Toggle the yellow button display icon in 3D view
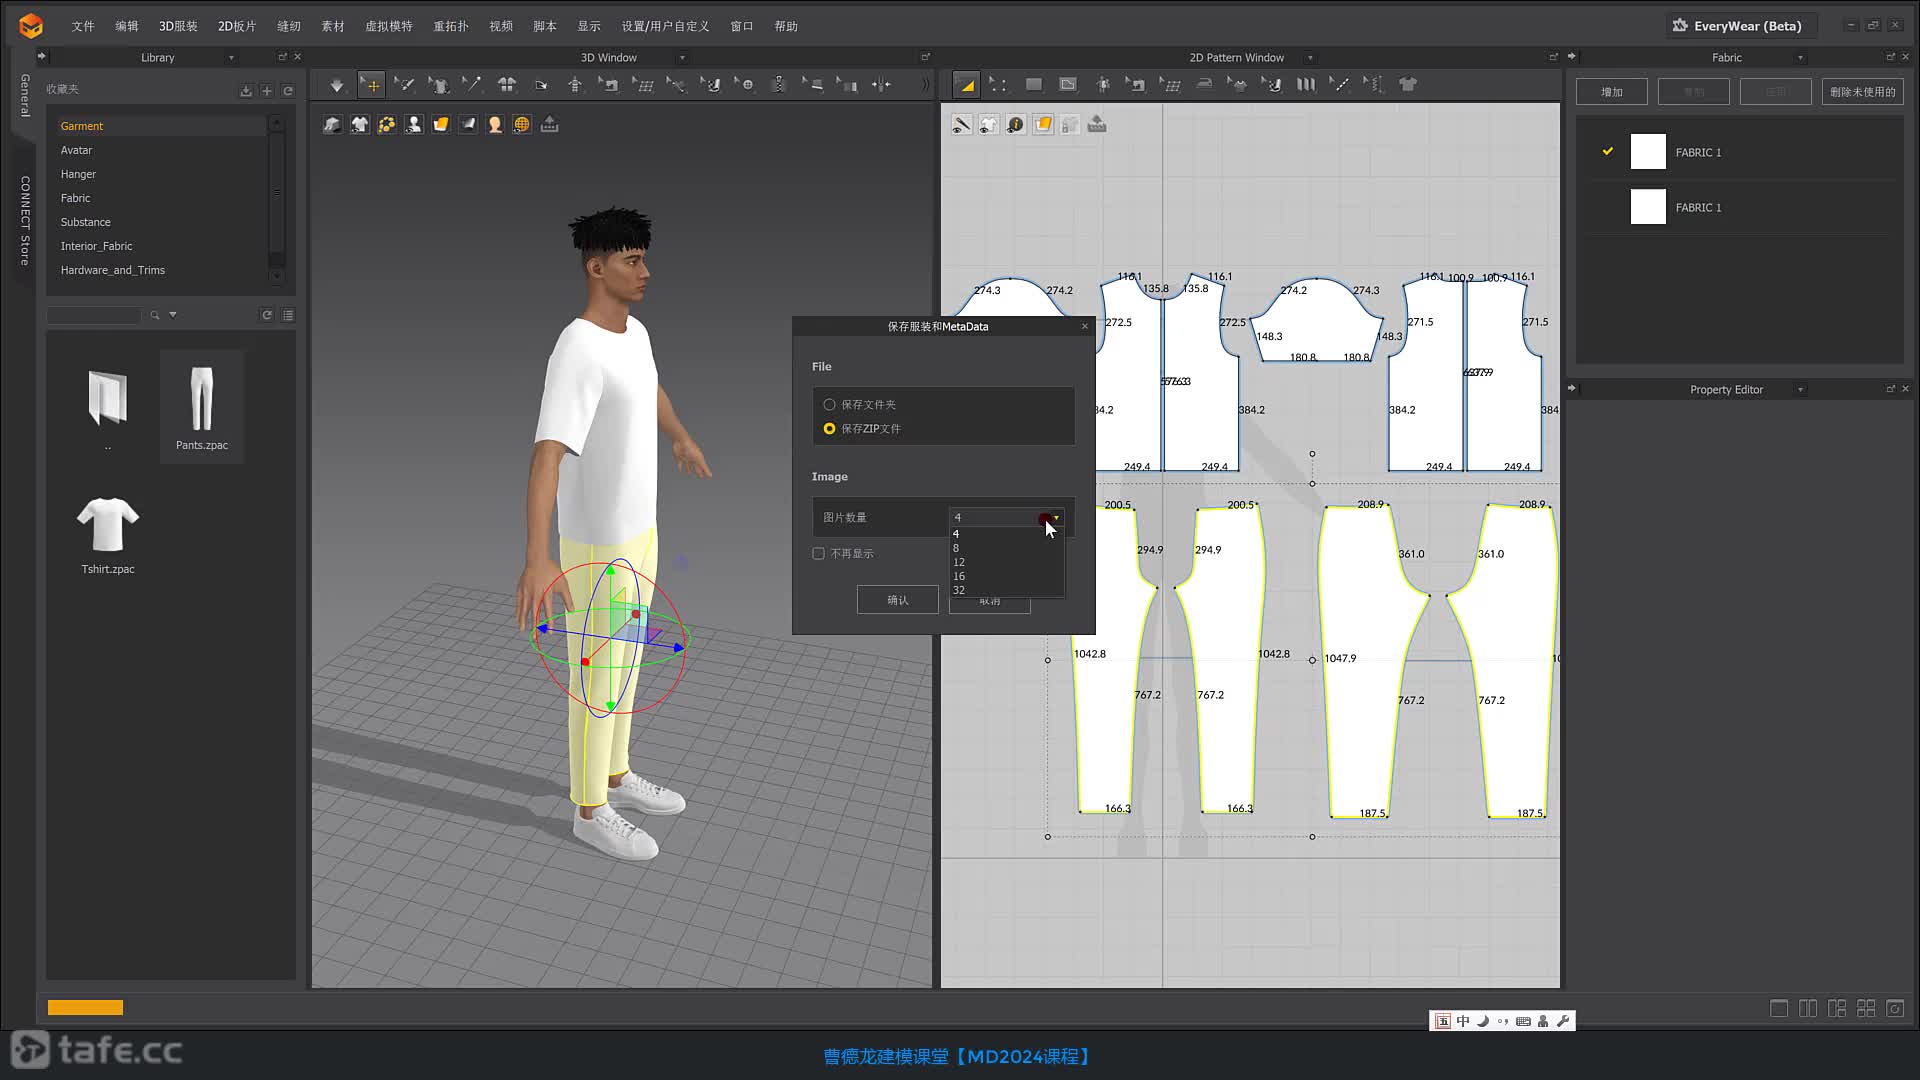This screenshot has width=1920, height=1080. (387, 125)
